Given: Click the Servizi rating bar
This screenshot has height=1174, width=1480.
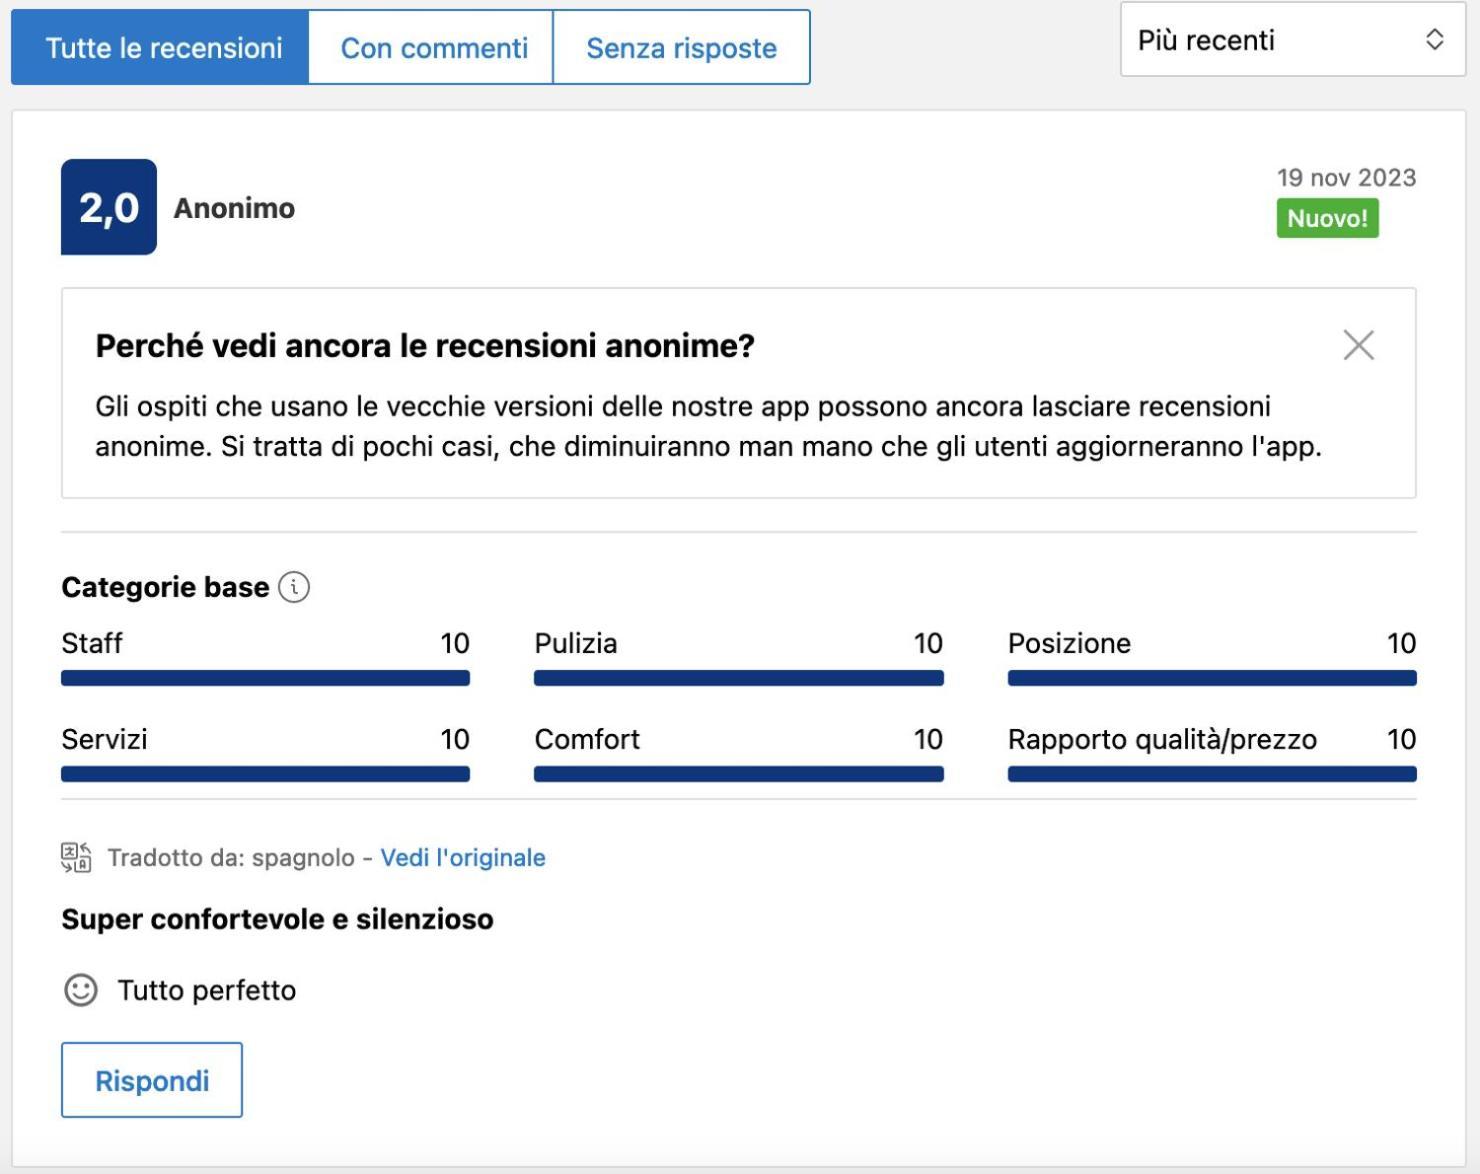Looking at the screenshot, I should click(265, 774).
